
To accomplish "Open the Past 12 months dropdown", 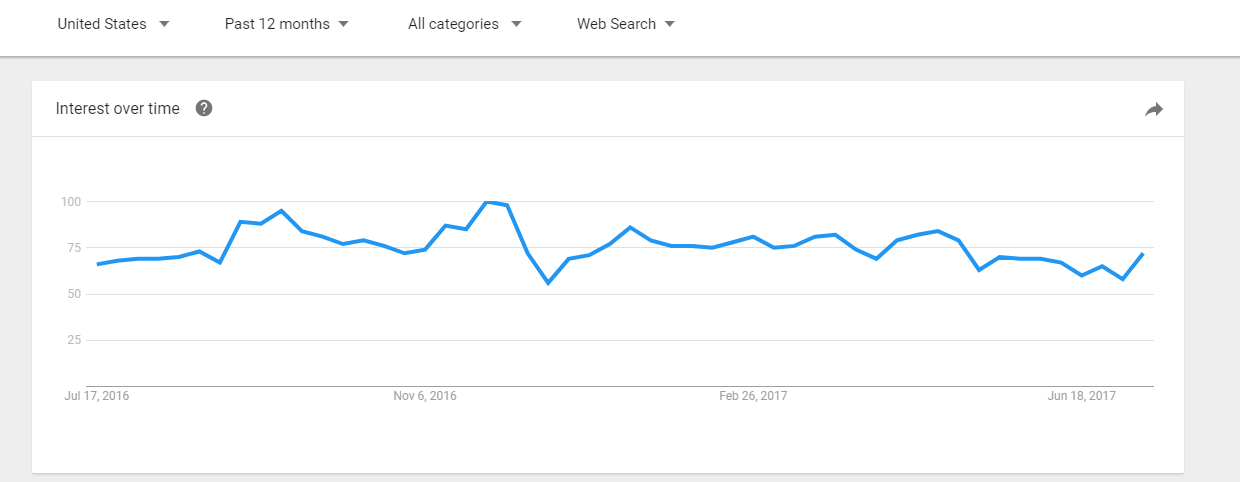I will [x=287, y=24].
